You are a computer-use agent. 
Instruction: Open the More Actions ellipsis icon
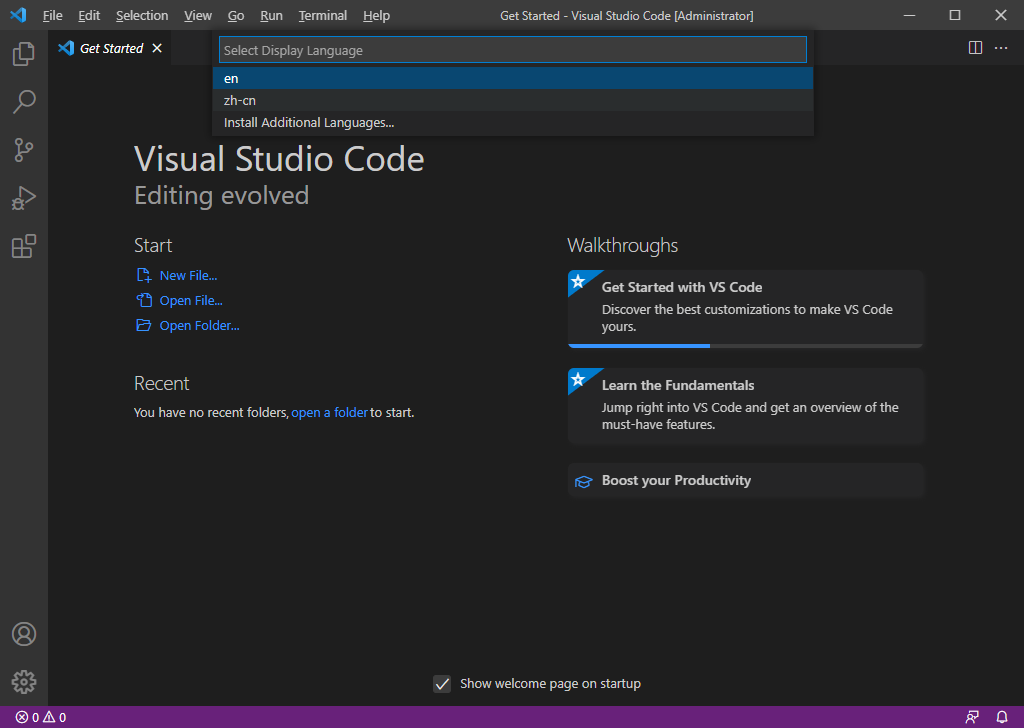pyautogui.click(x=1000, y=48)
